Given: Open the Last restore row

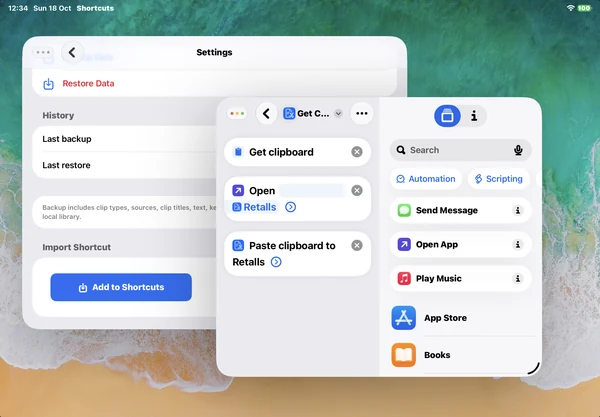Looking at the screenshot, I should click(x=125, y=165).
